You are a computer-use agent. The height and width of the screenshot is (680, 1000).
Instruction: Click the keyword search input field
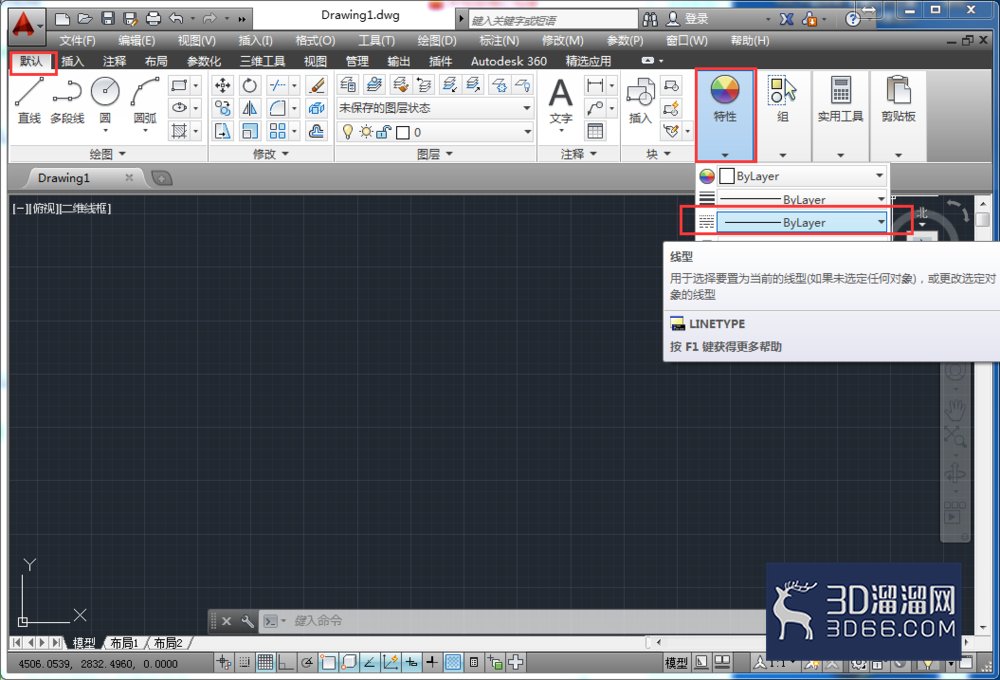[x=553, y=20]
